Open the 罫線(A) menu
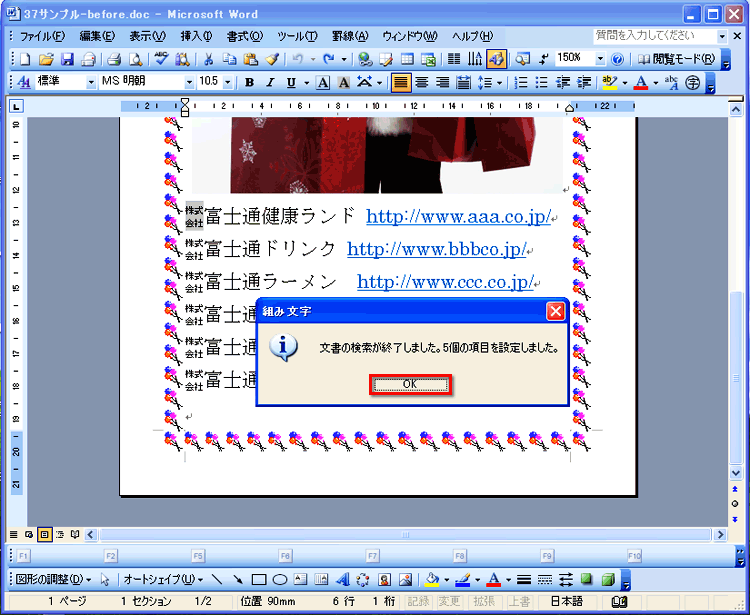 [350, 36]
